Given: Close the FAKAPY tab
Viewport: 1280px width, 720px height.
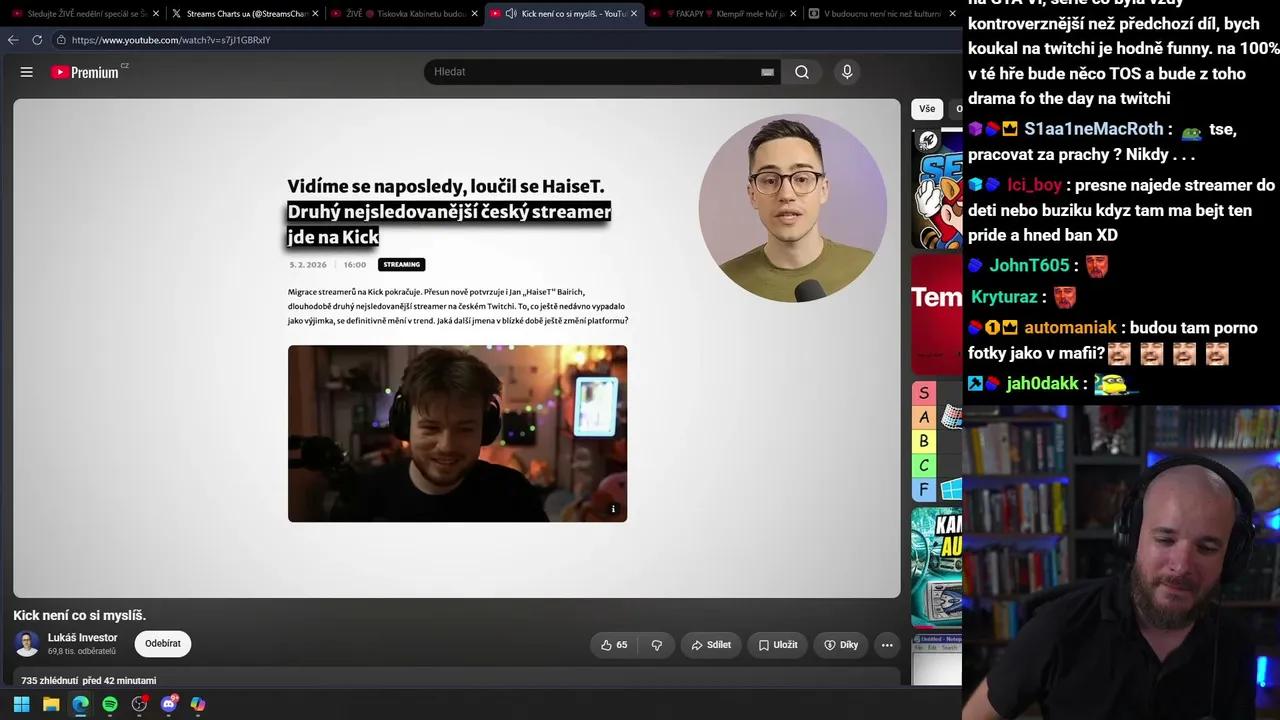Looking at the screenshot, I should point(793,14).
